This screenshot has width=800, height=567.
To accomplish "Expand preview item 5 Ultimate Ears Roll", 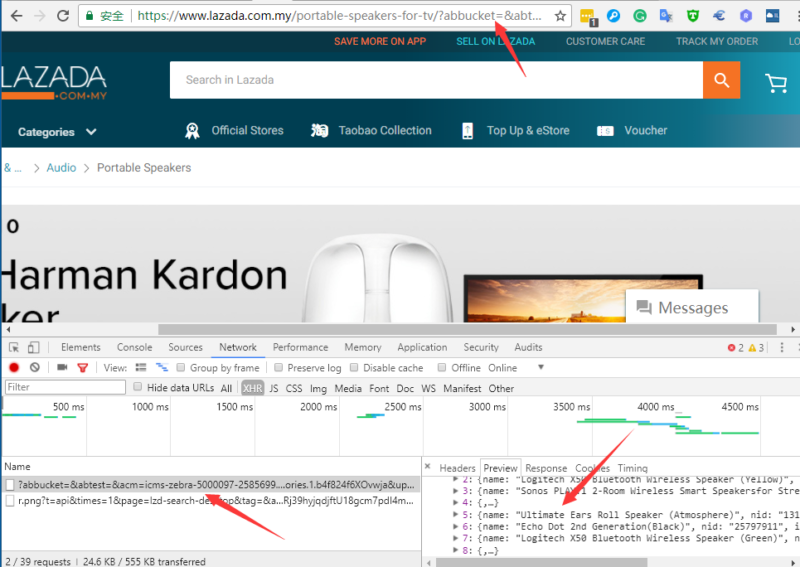I will coord(455,514).
